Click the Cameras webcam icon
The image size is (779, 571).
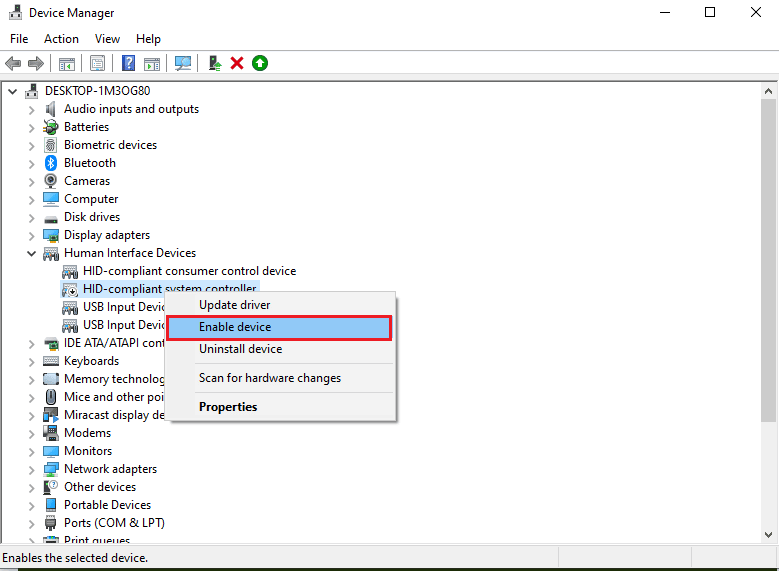51,181
